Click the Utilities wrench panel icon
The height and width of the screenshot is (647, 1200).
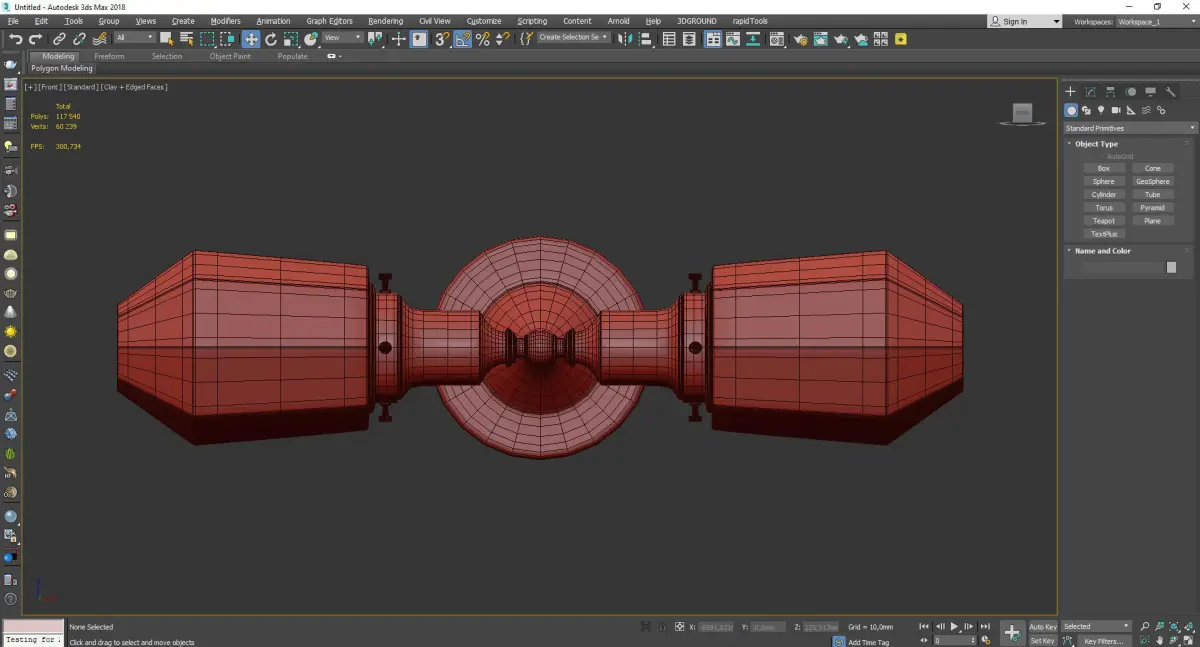(1170, 92)
